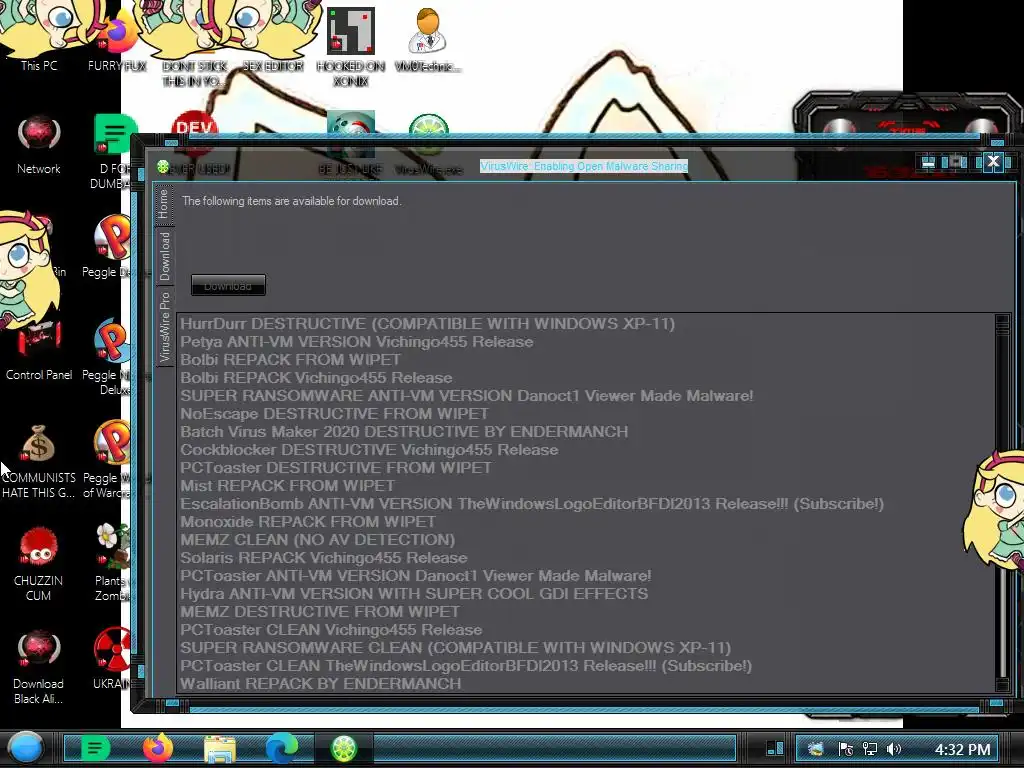Switch to the Home vertical tab
The height and width of the screenshot is (768, 1024).
[163, 204]
